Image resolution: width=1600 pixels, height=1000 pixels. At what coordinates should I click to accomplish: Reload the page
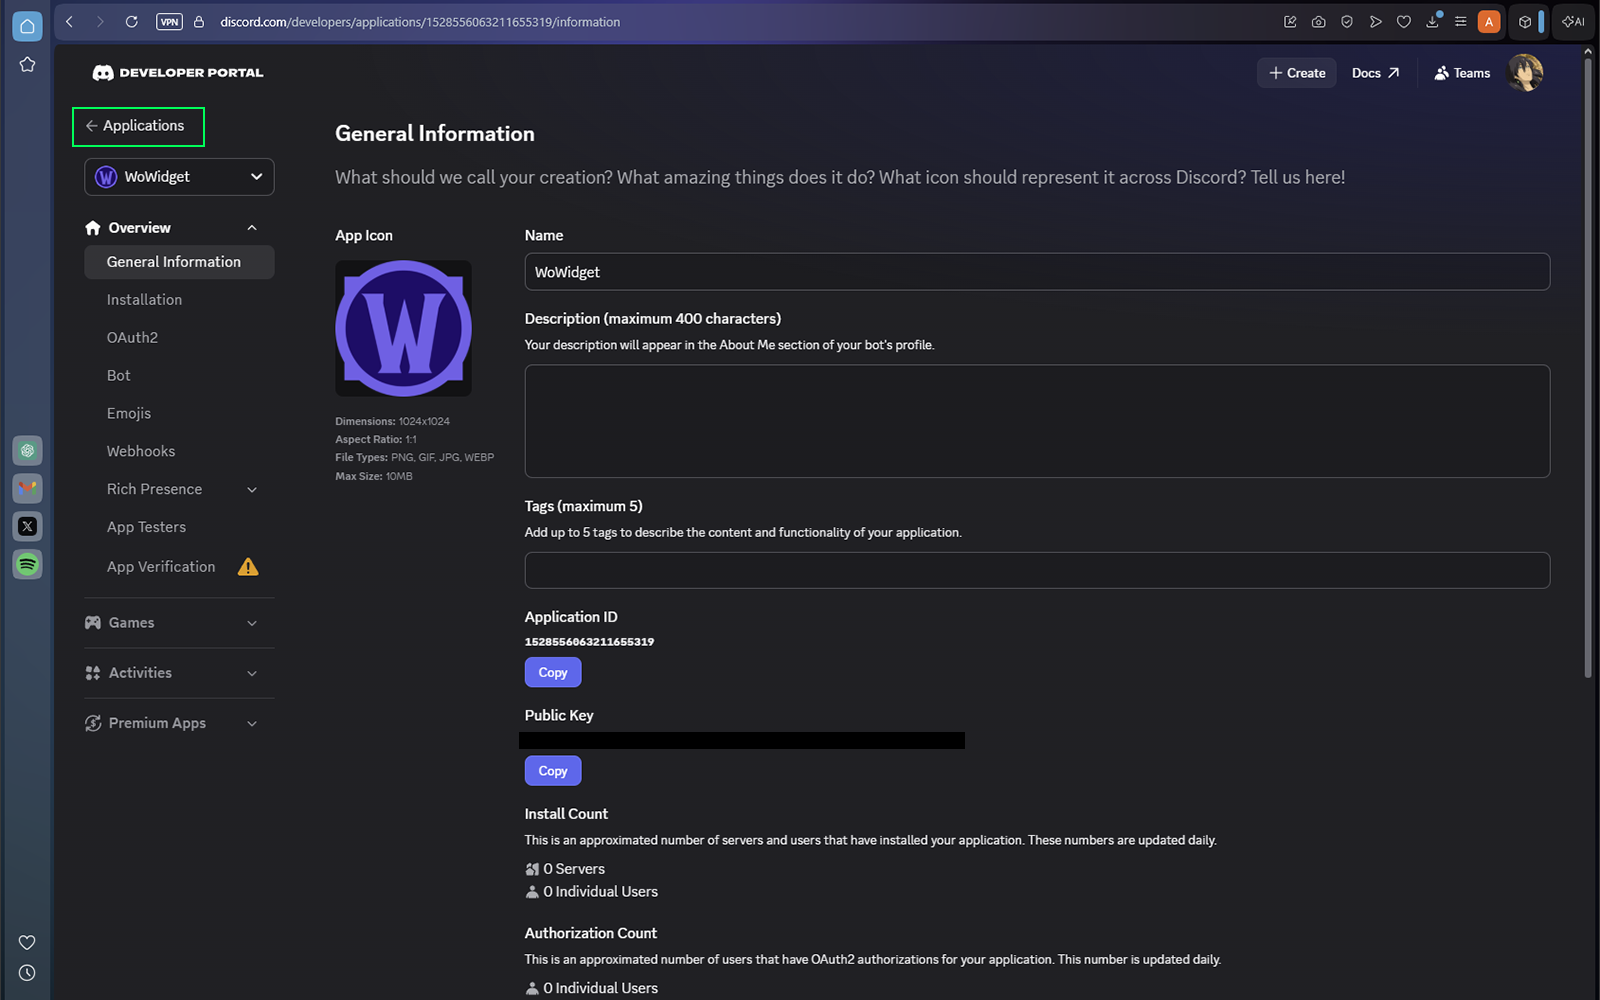pyautogui.click(x=131, y=22)
